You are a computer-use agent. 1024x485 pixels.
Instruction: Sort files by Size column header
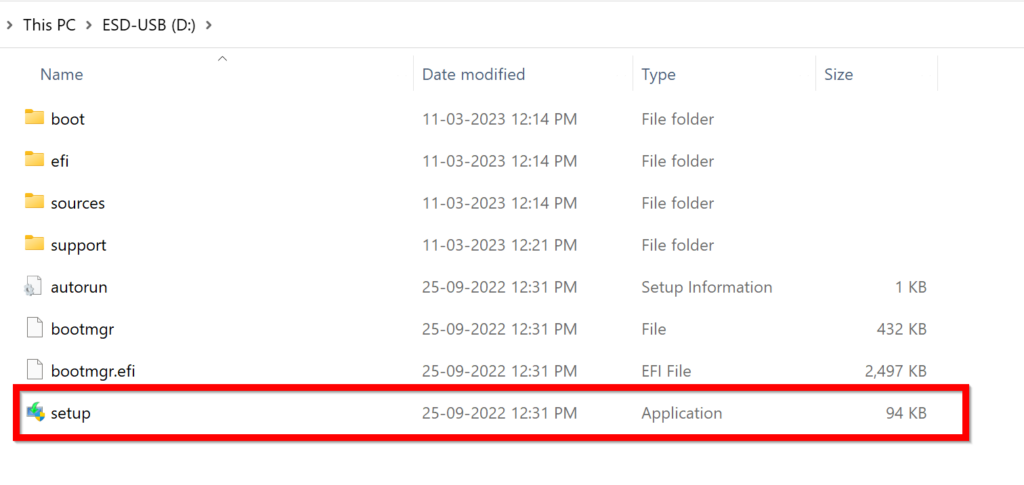(838, 75)
